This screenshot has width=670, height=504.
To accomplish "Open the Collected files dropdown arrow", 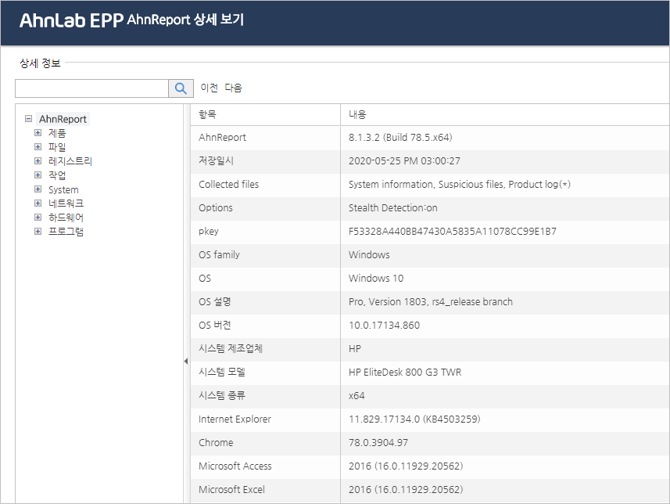I will [x=566, y=184].
